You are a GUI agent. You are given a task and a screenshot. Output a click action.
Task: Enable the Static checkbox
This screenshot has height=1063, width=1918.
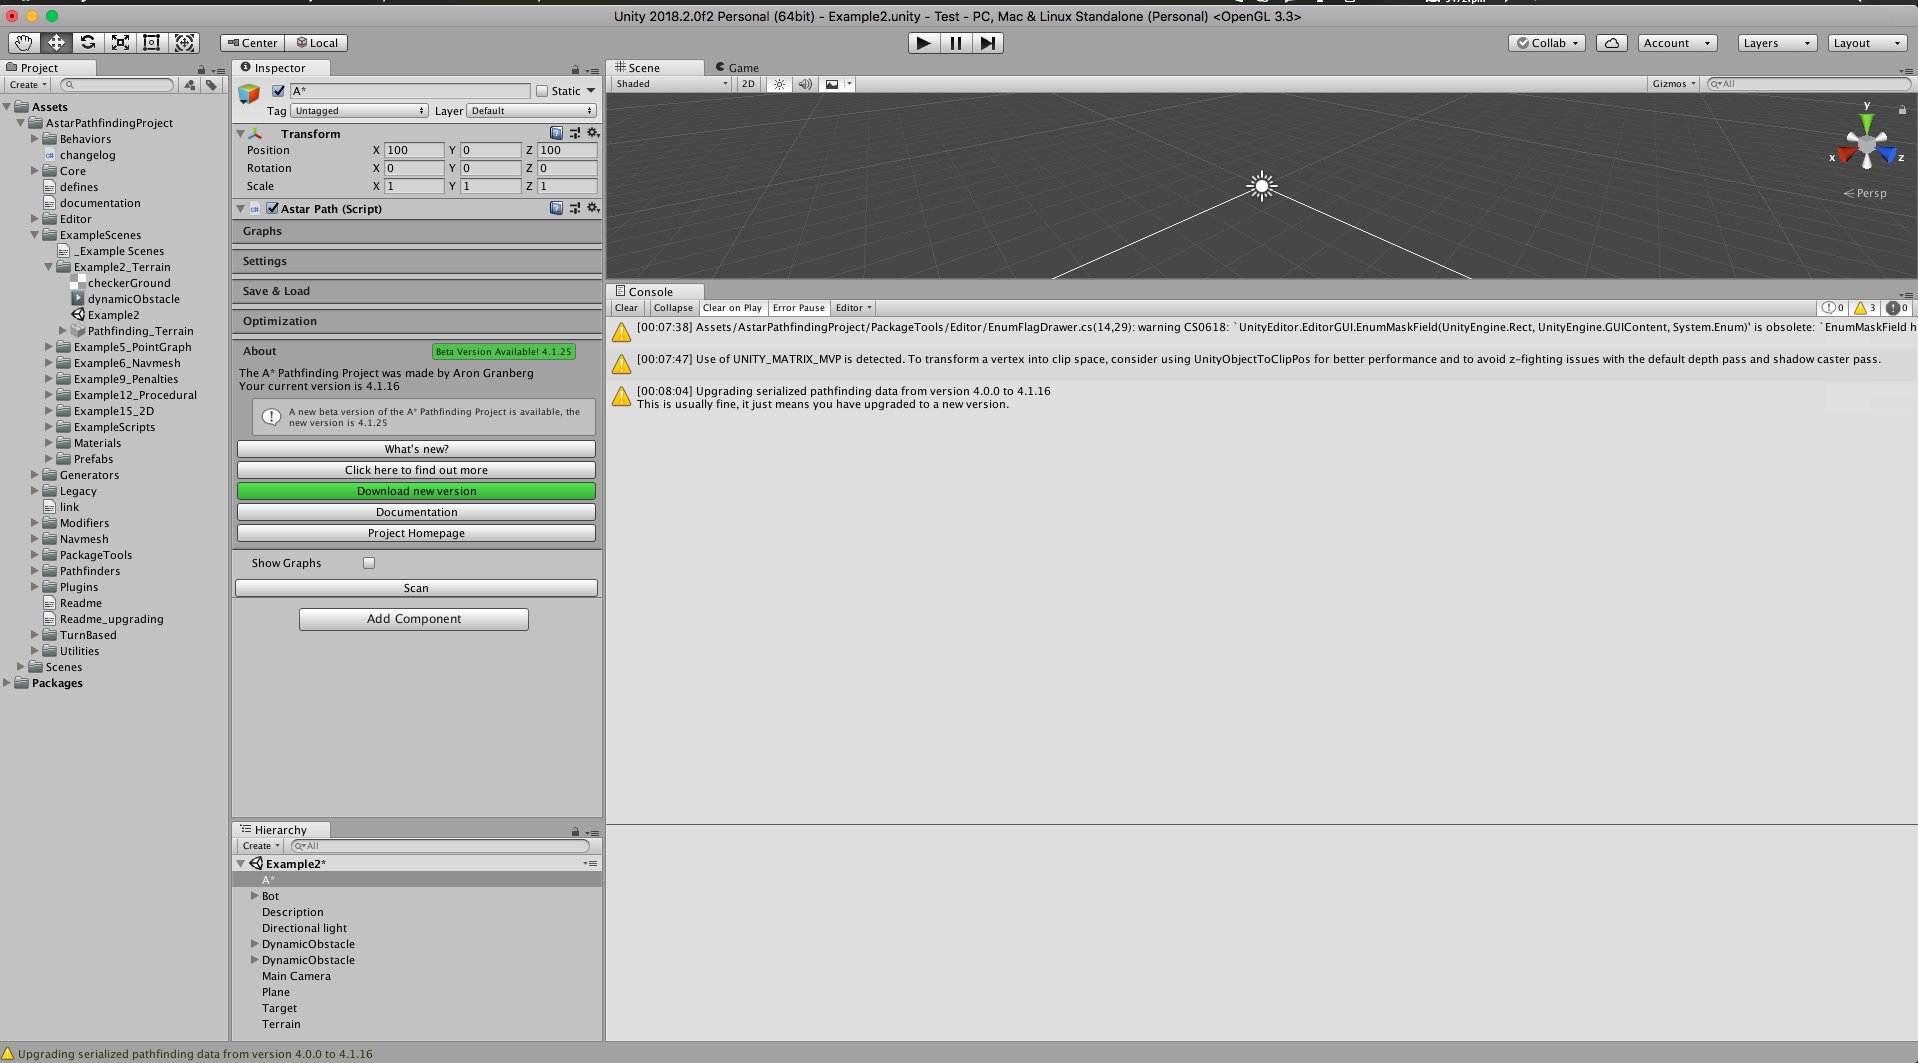(542, 91)
